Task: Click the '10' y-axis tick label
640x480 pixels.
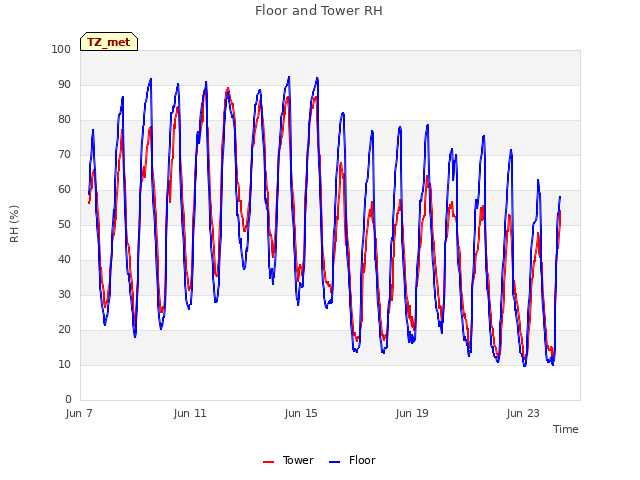Action: tap(64, 365)
